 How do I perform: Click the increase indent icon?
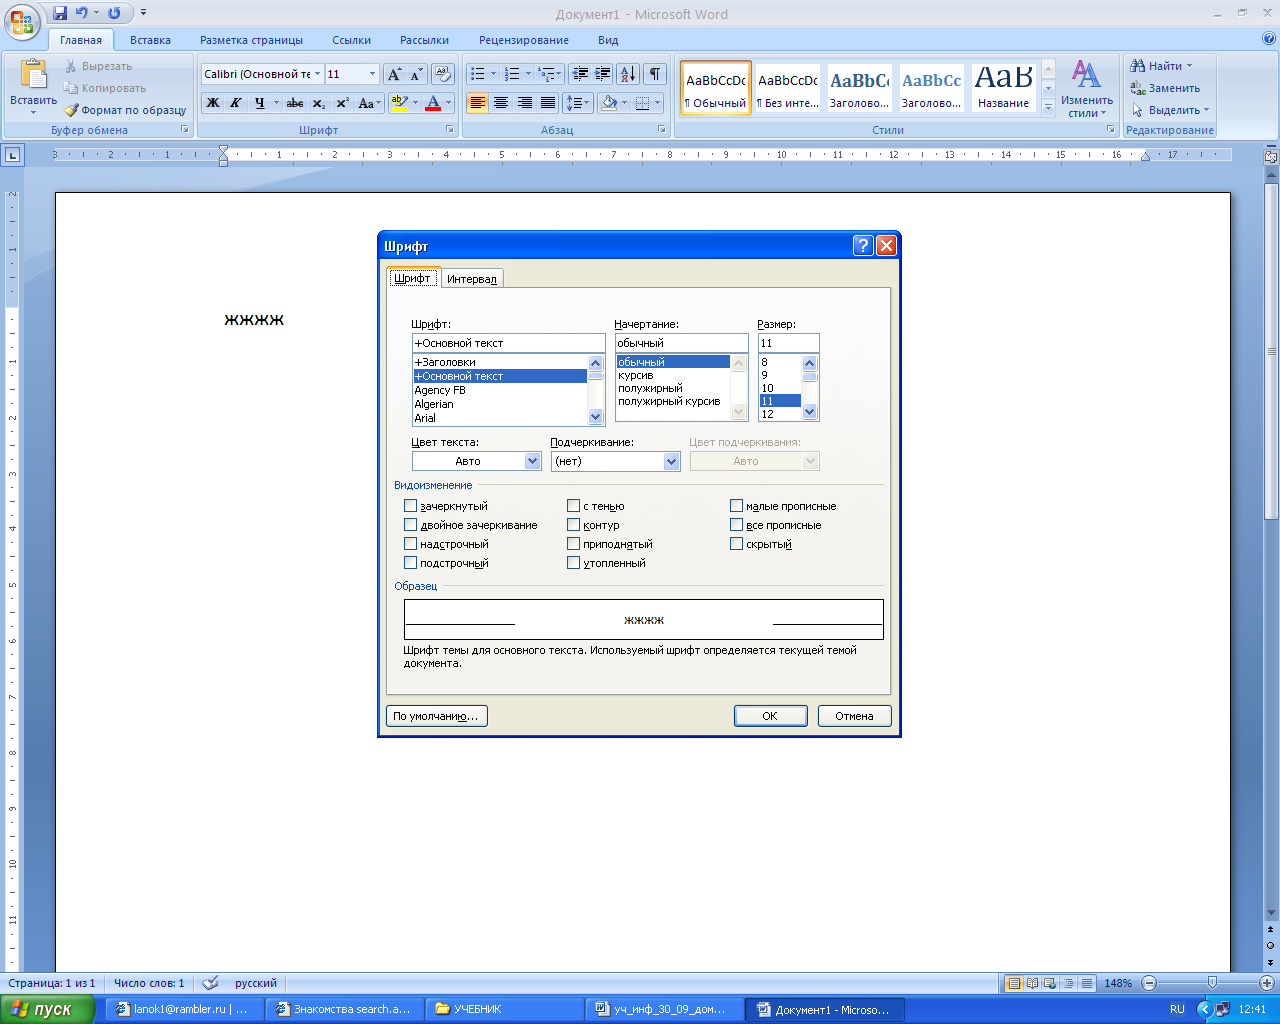pyautogui.click(x=602, y=74)
